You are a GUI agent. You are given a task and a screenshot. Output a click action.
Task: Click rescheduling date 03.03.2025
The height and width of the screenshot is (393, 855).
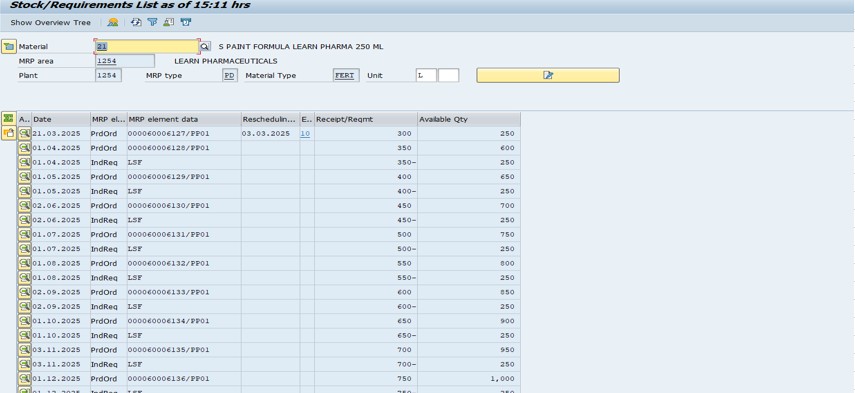pos(270,134)
